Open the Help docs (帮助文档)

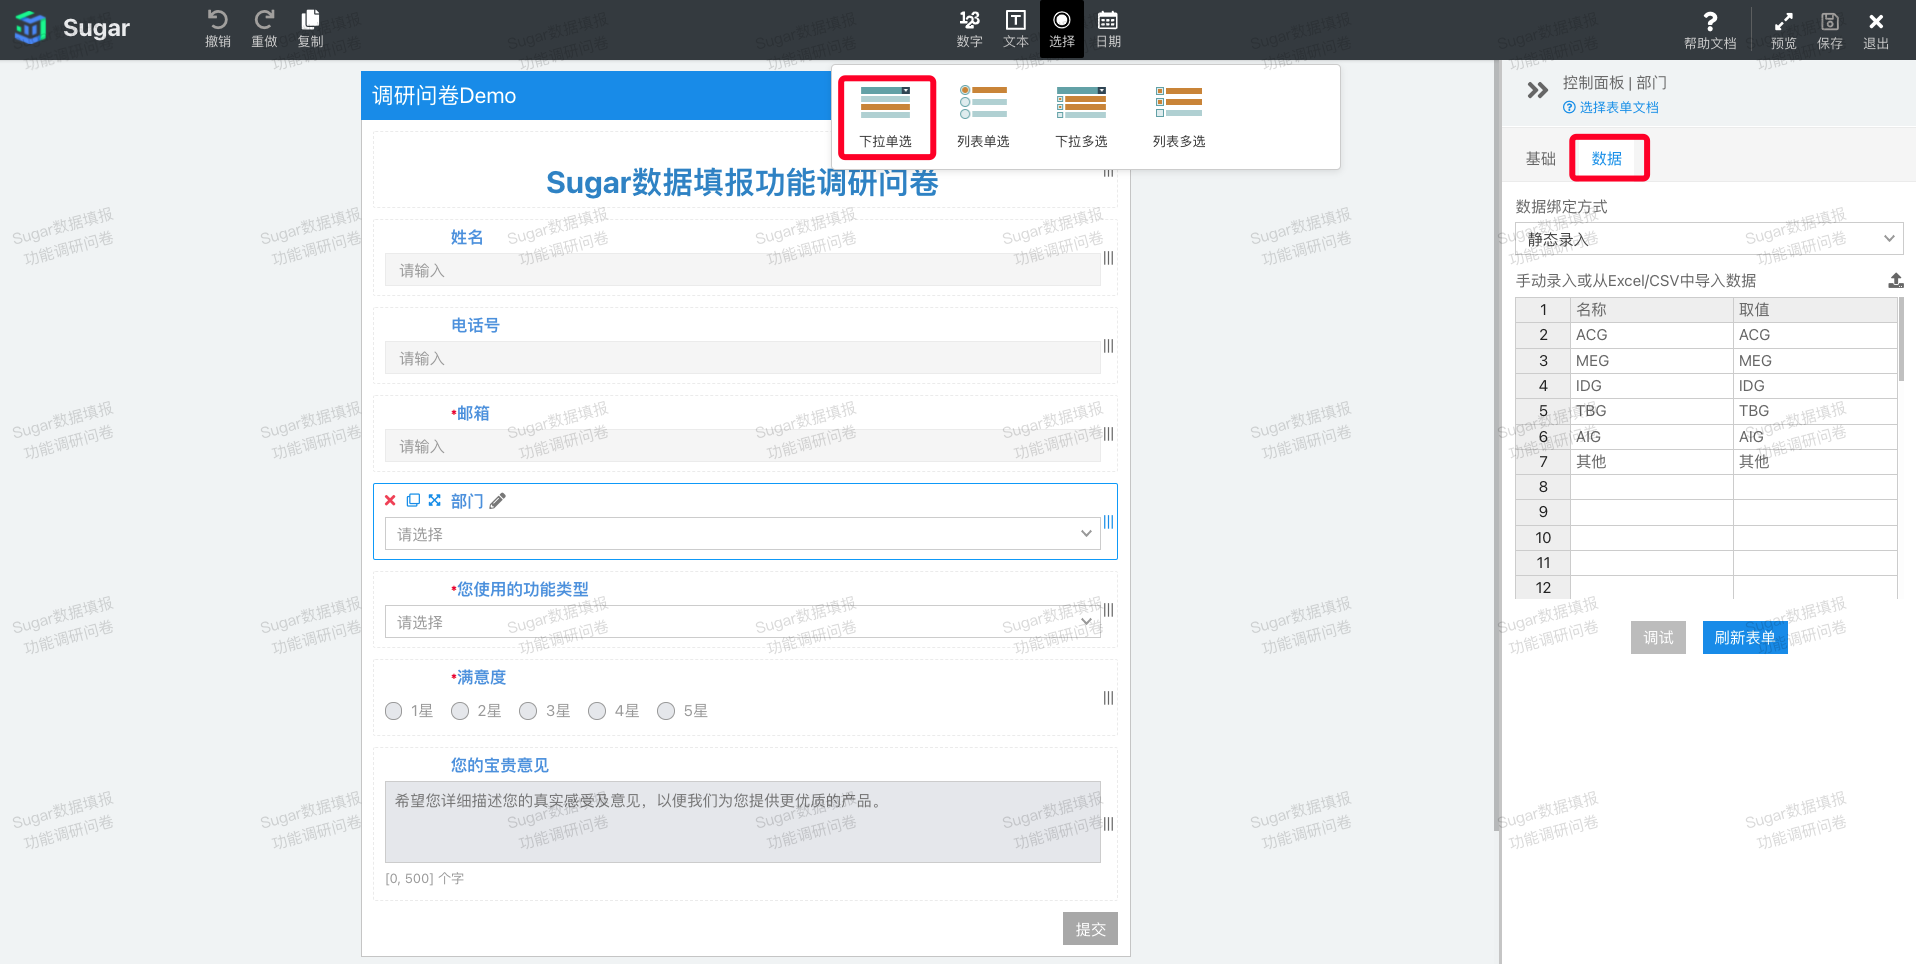pyautogui.click(x=1710, y=30)
